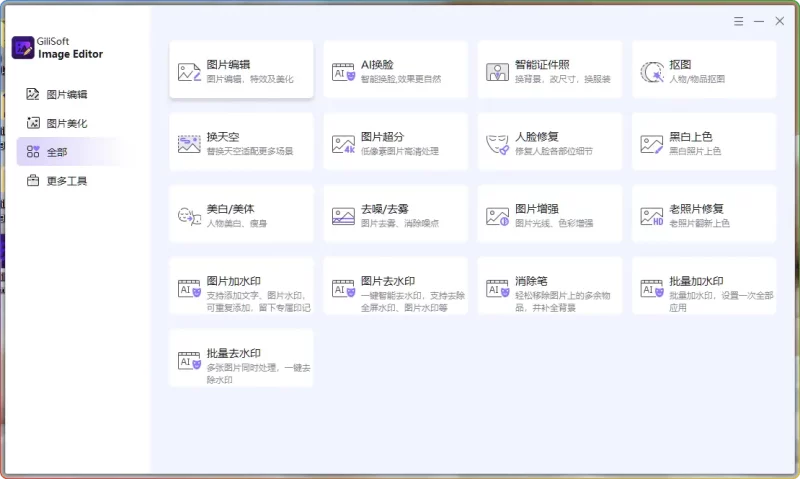Close the Image Editor window
This screenshot has width=800, height=479.
[779, 21]
